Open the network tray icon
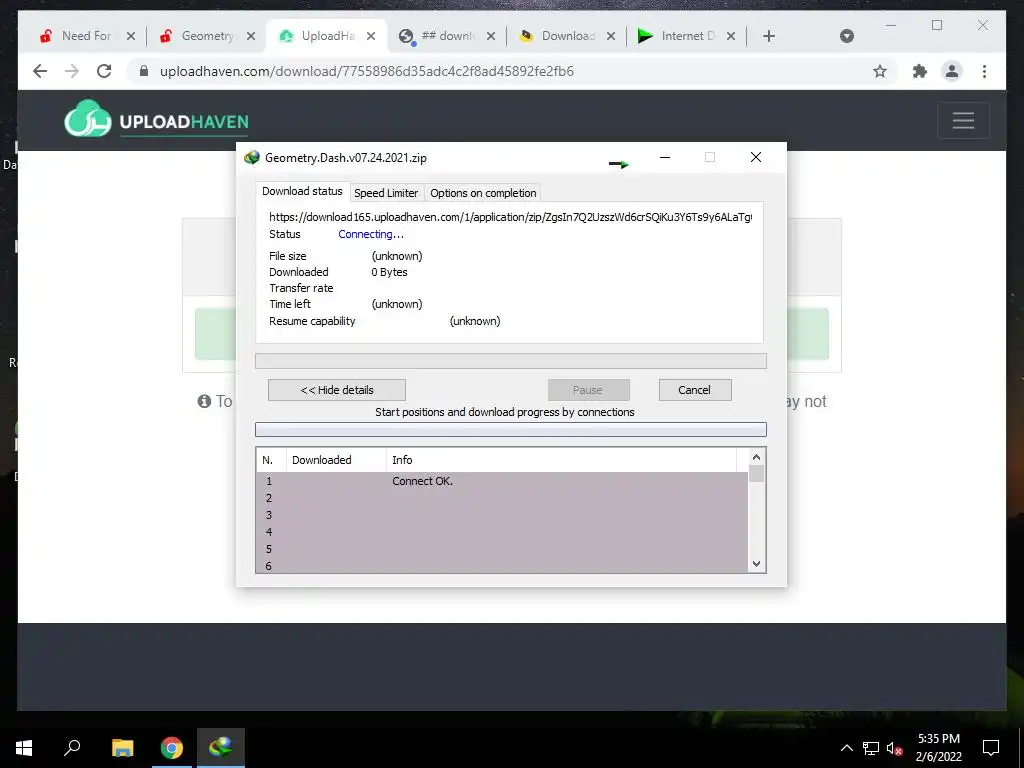Image resolution: width=1024 pixels, height=768 pixels. 871,748
